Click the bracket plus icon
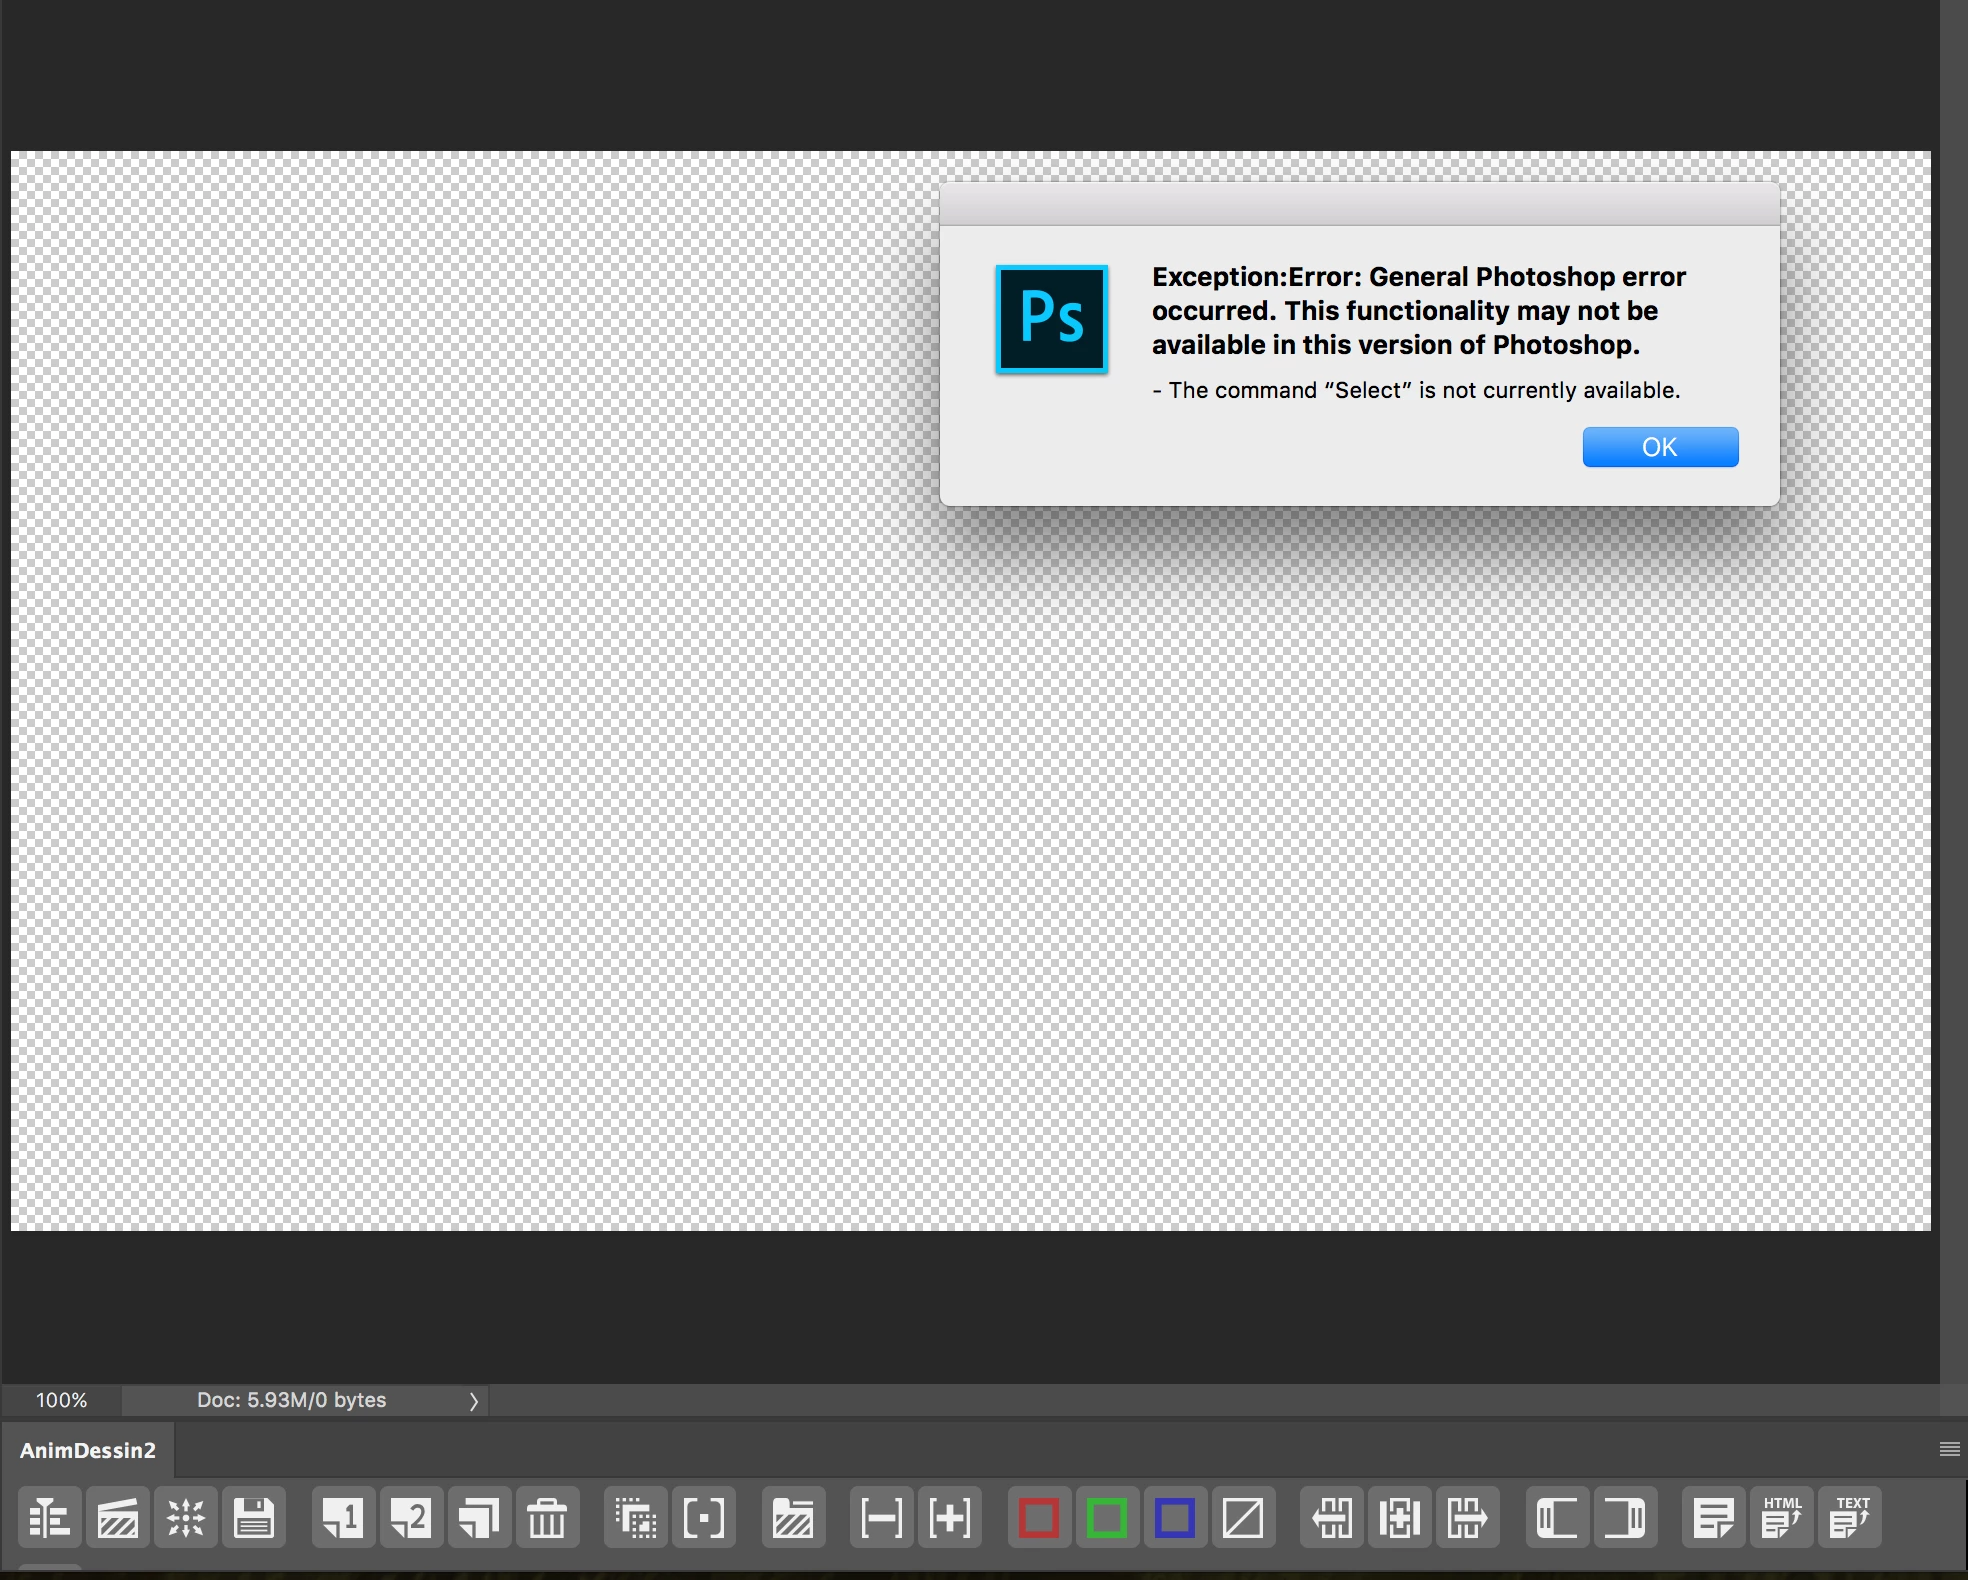Screen dimensions: 1968x1580 pos(949,1518)
